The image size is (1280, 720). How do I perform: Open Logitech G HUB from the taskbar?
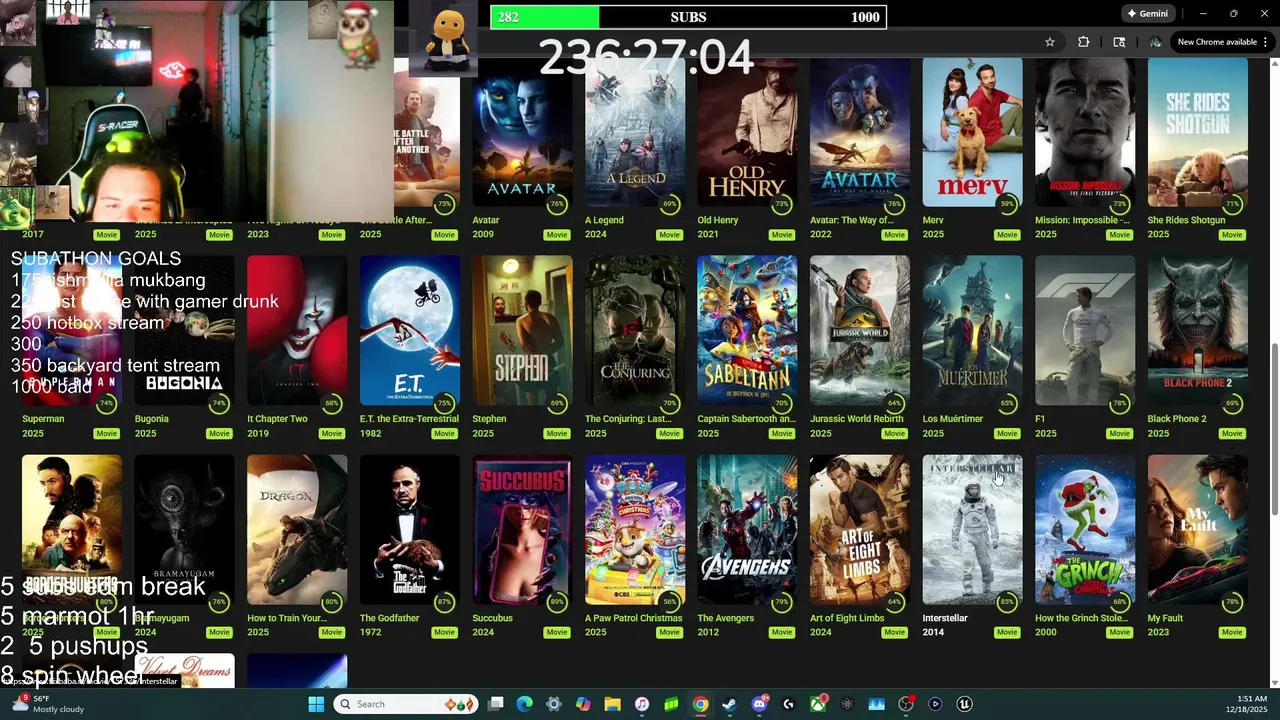pyautogui.click(x=788, y=704)
